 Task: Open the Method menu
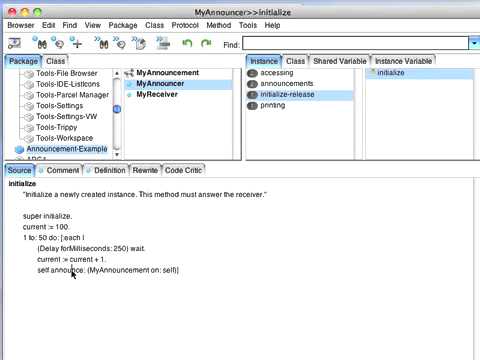pos(219,25)
